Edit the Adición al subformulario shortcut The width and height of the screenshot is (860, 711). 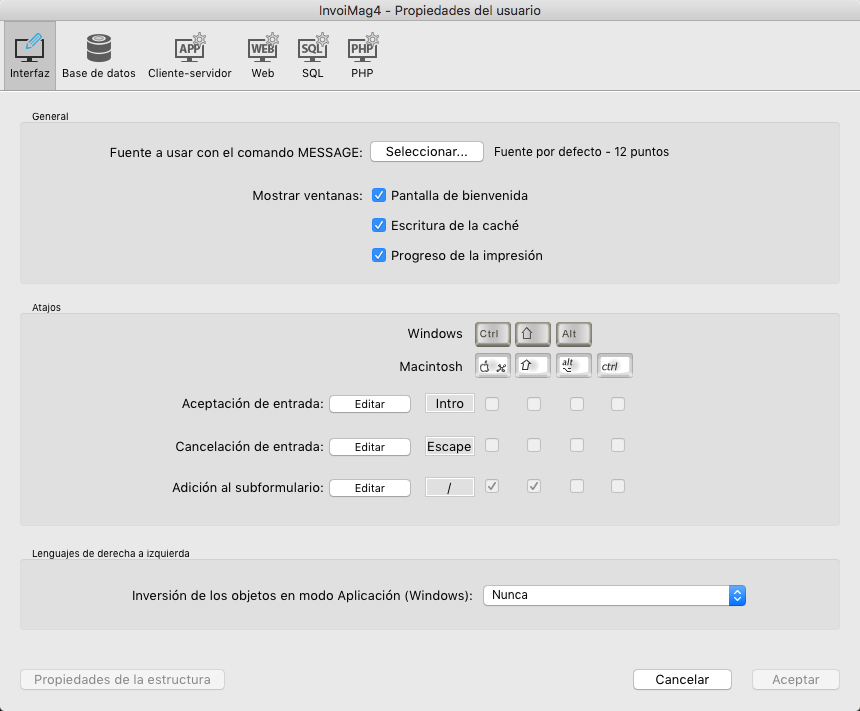[370, 488]
